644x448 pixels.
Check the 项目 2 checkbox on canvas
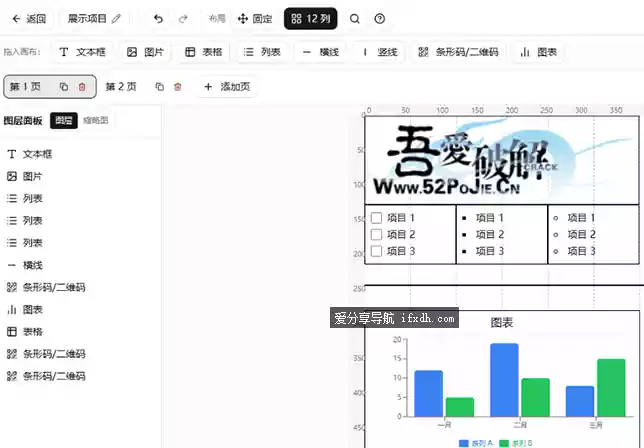376,234
